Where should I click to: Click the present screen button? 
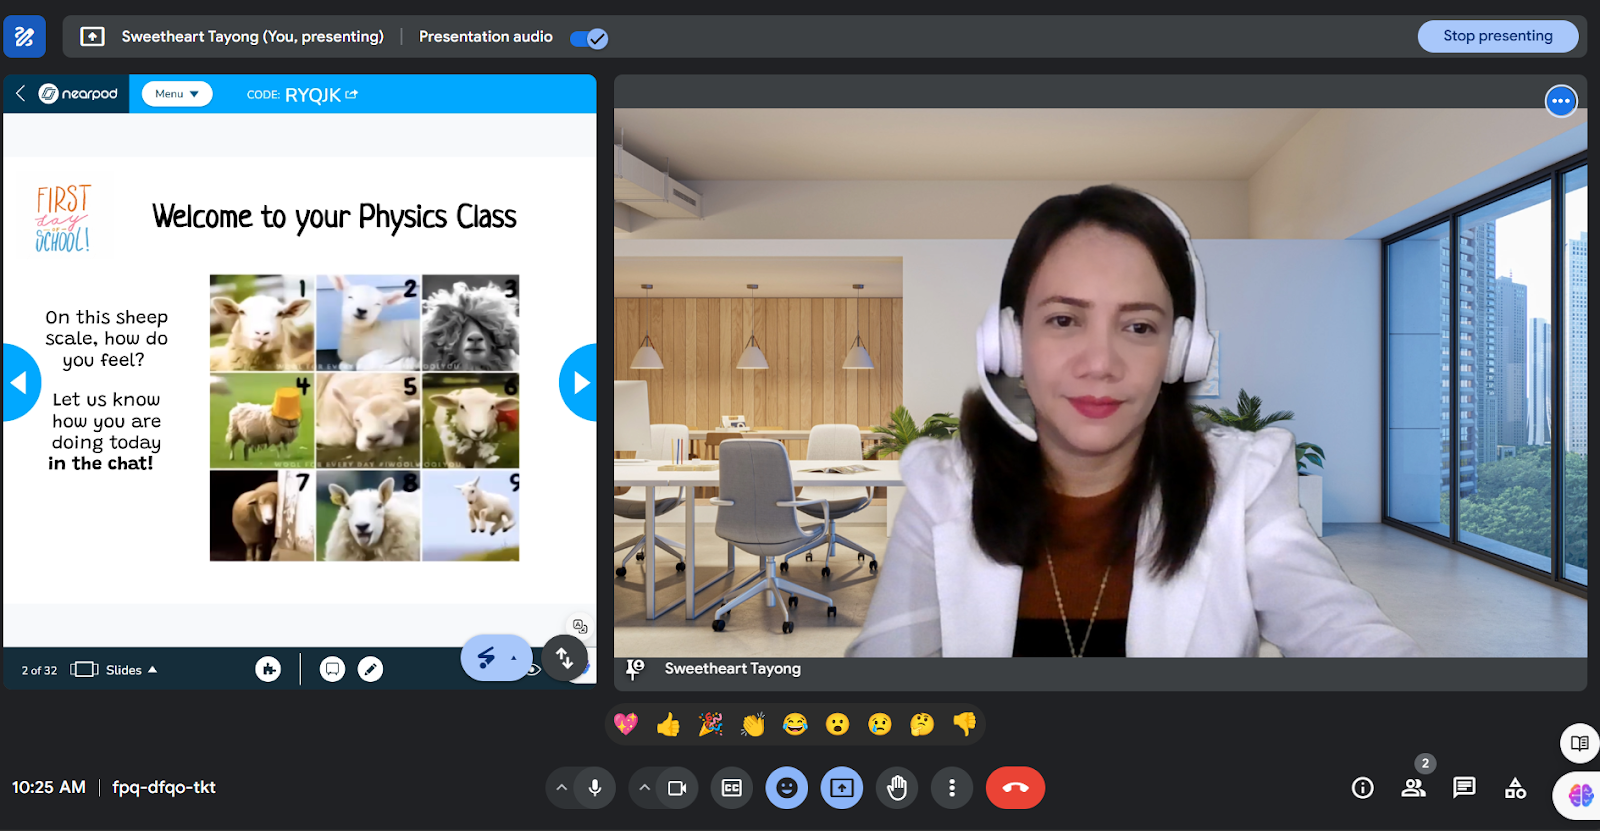click(842, 788)
